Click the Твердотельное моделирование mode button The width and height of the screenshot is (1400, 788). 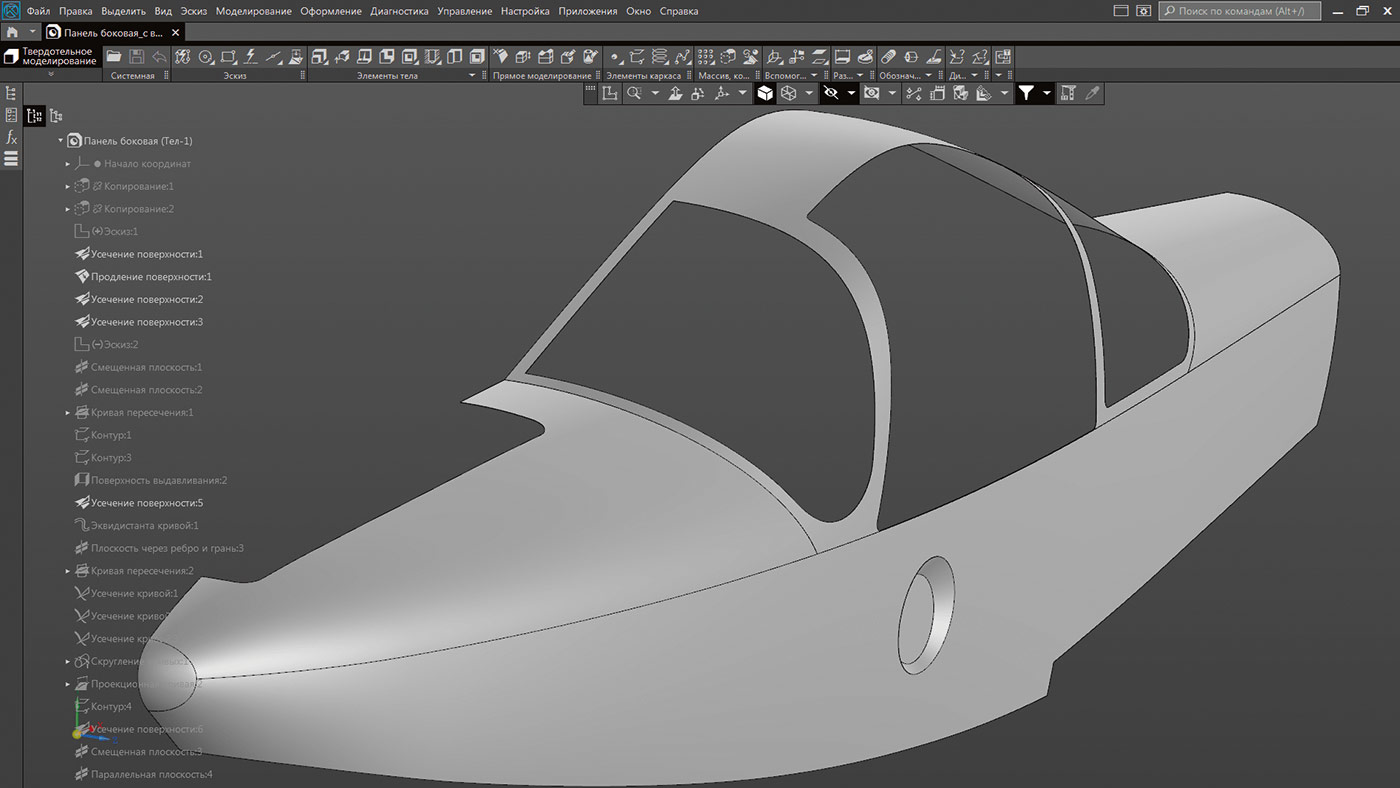(50, 56)
